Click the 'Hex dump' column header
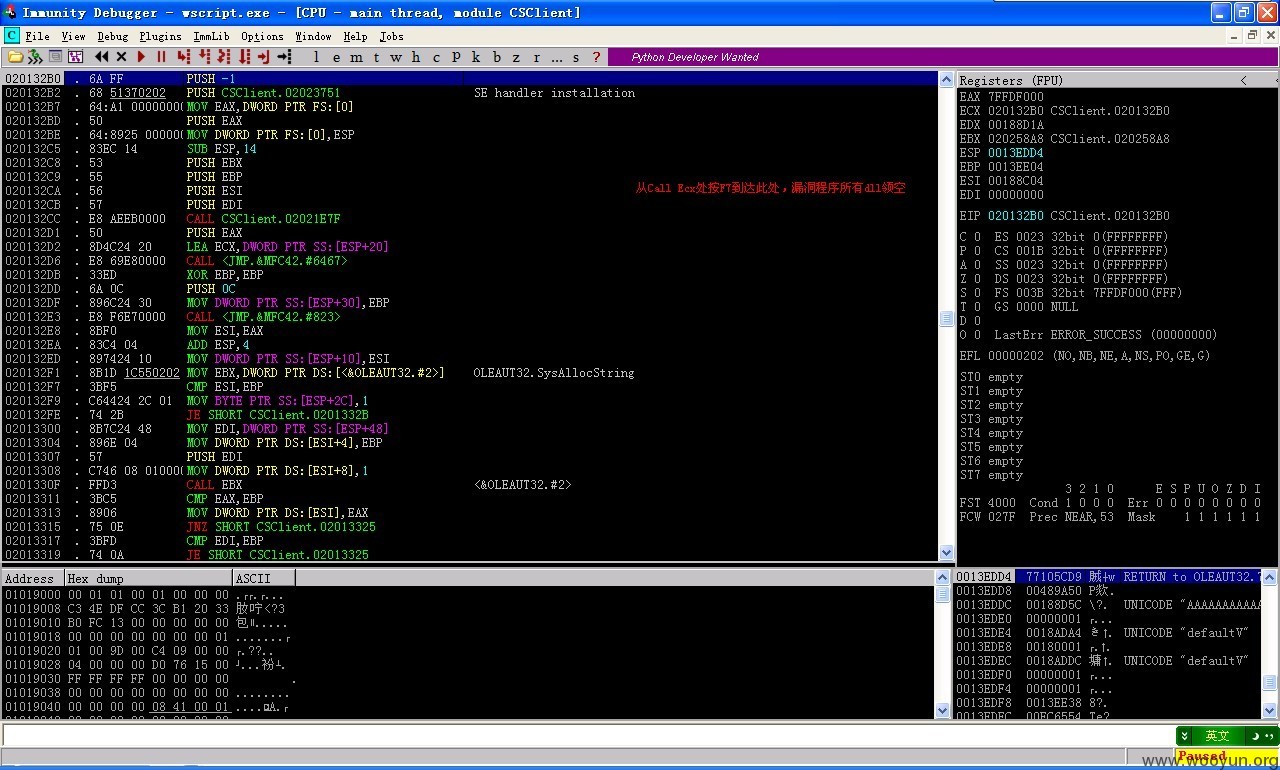Image resolution: width=1280 pixels, height=770 pixels. pyautogui.click(x=148, y=578)
